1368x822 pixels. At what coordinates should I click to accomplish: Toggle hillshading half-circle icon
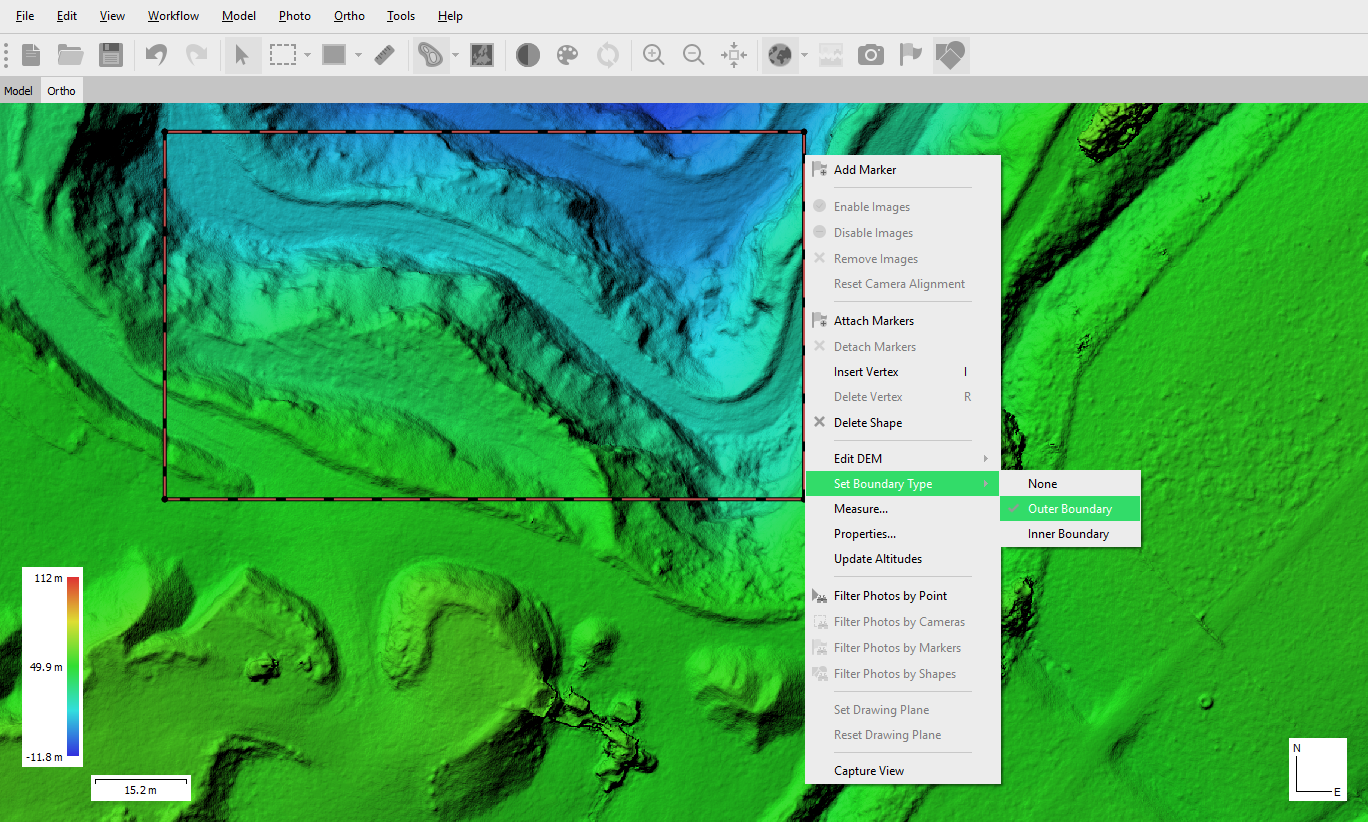[528, 55]
